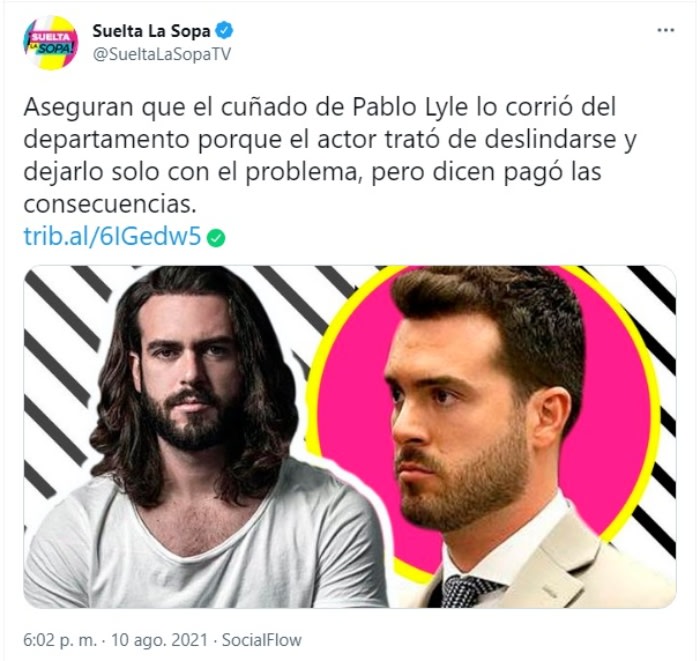The image size is (700, 661).
Task: Click the name Pablo Lyle in tweet text
Action: [x=410, y=107]
